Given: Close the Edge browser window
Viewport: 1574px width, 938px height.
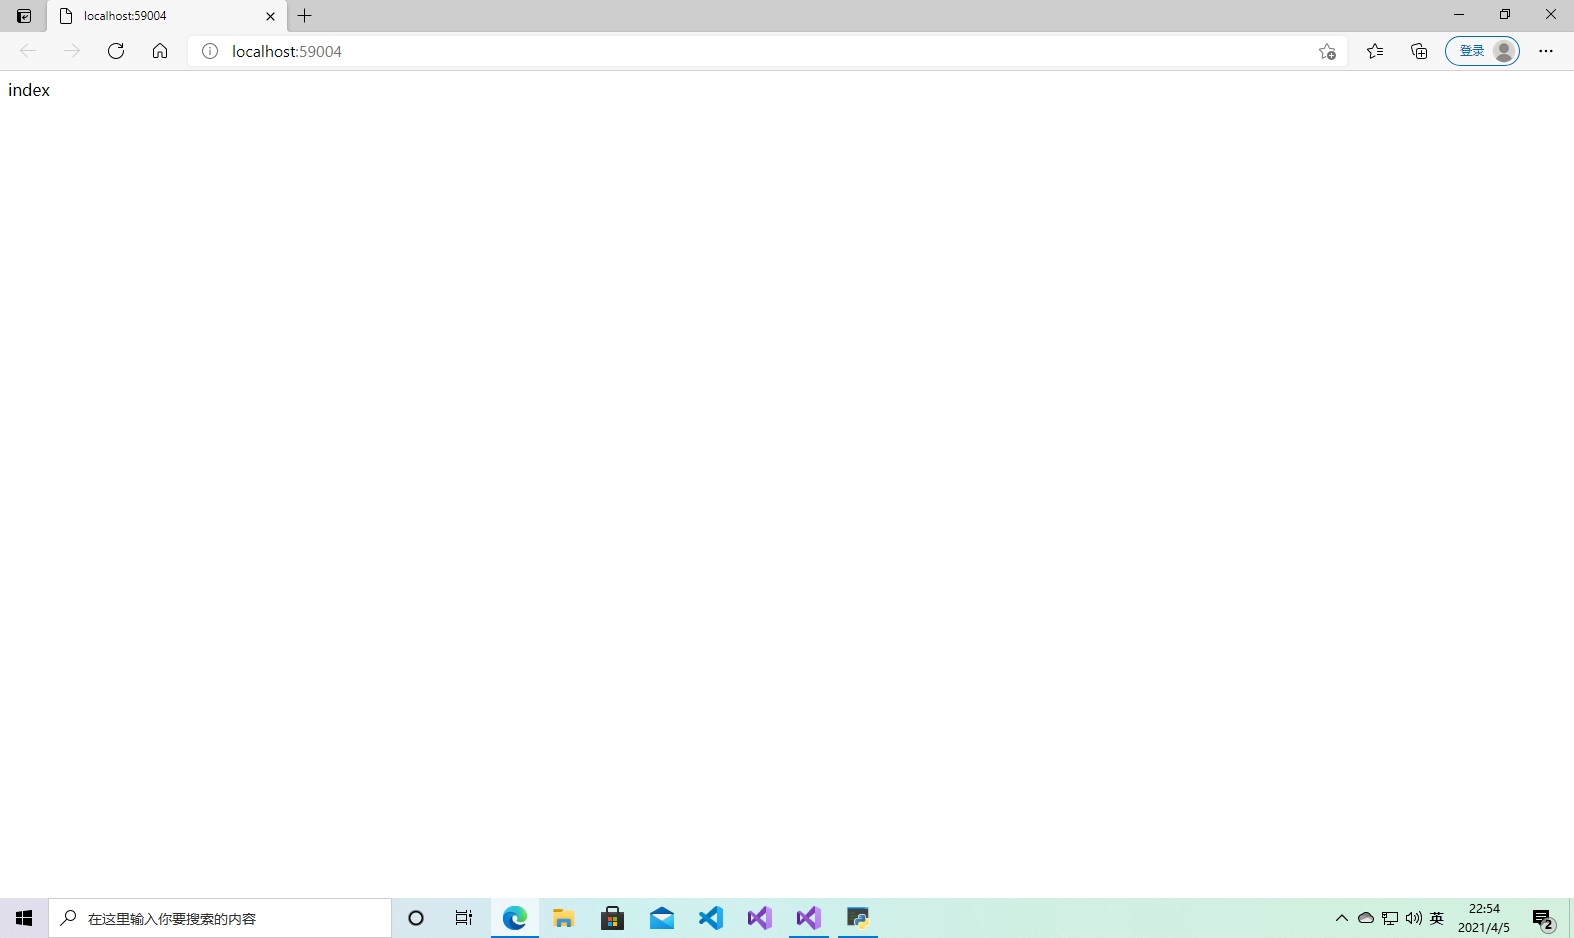Looking at the screenshot, I should tap(1551, 15).
